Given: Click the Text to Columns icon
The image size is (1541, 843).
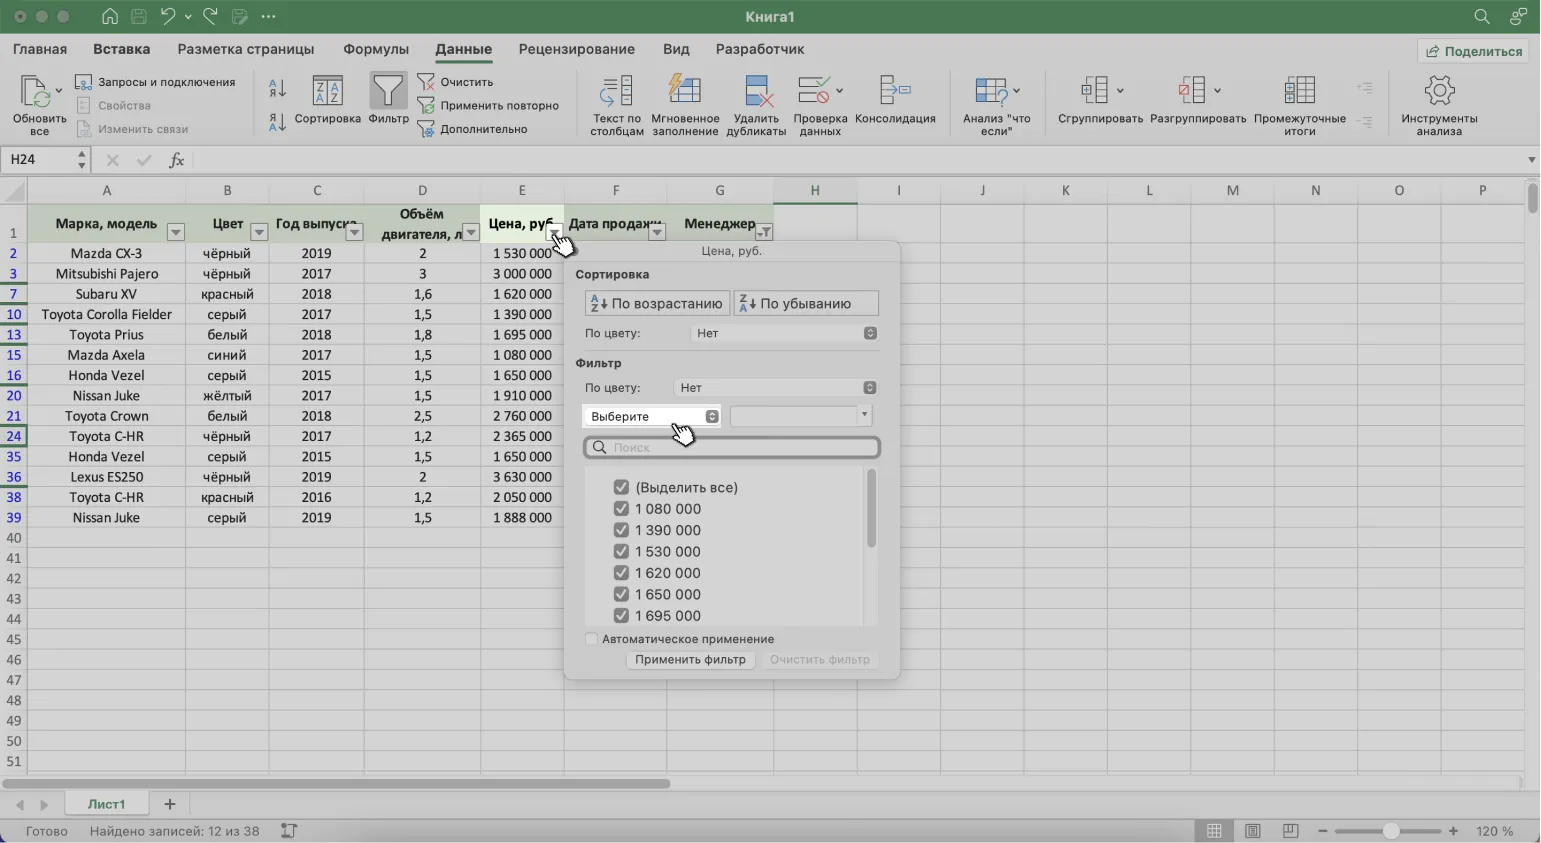Looking at the screenshot, I should [616, 92].
